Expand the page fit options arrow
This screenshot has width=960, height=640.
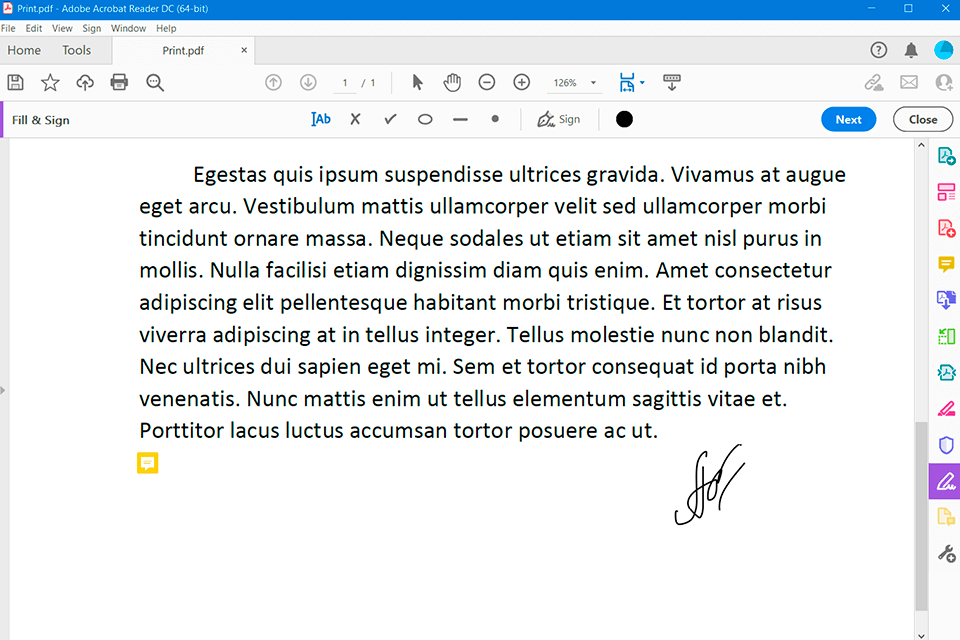tap(642, 82)
